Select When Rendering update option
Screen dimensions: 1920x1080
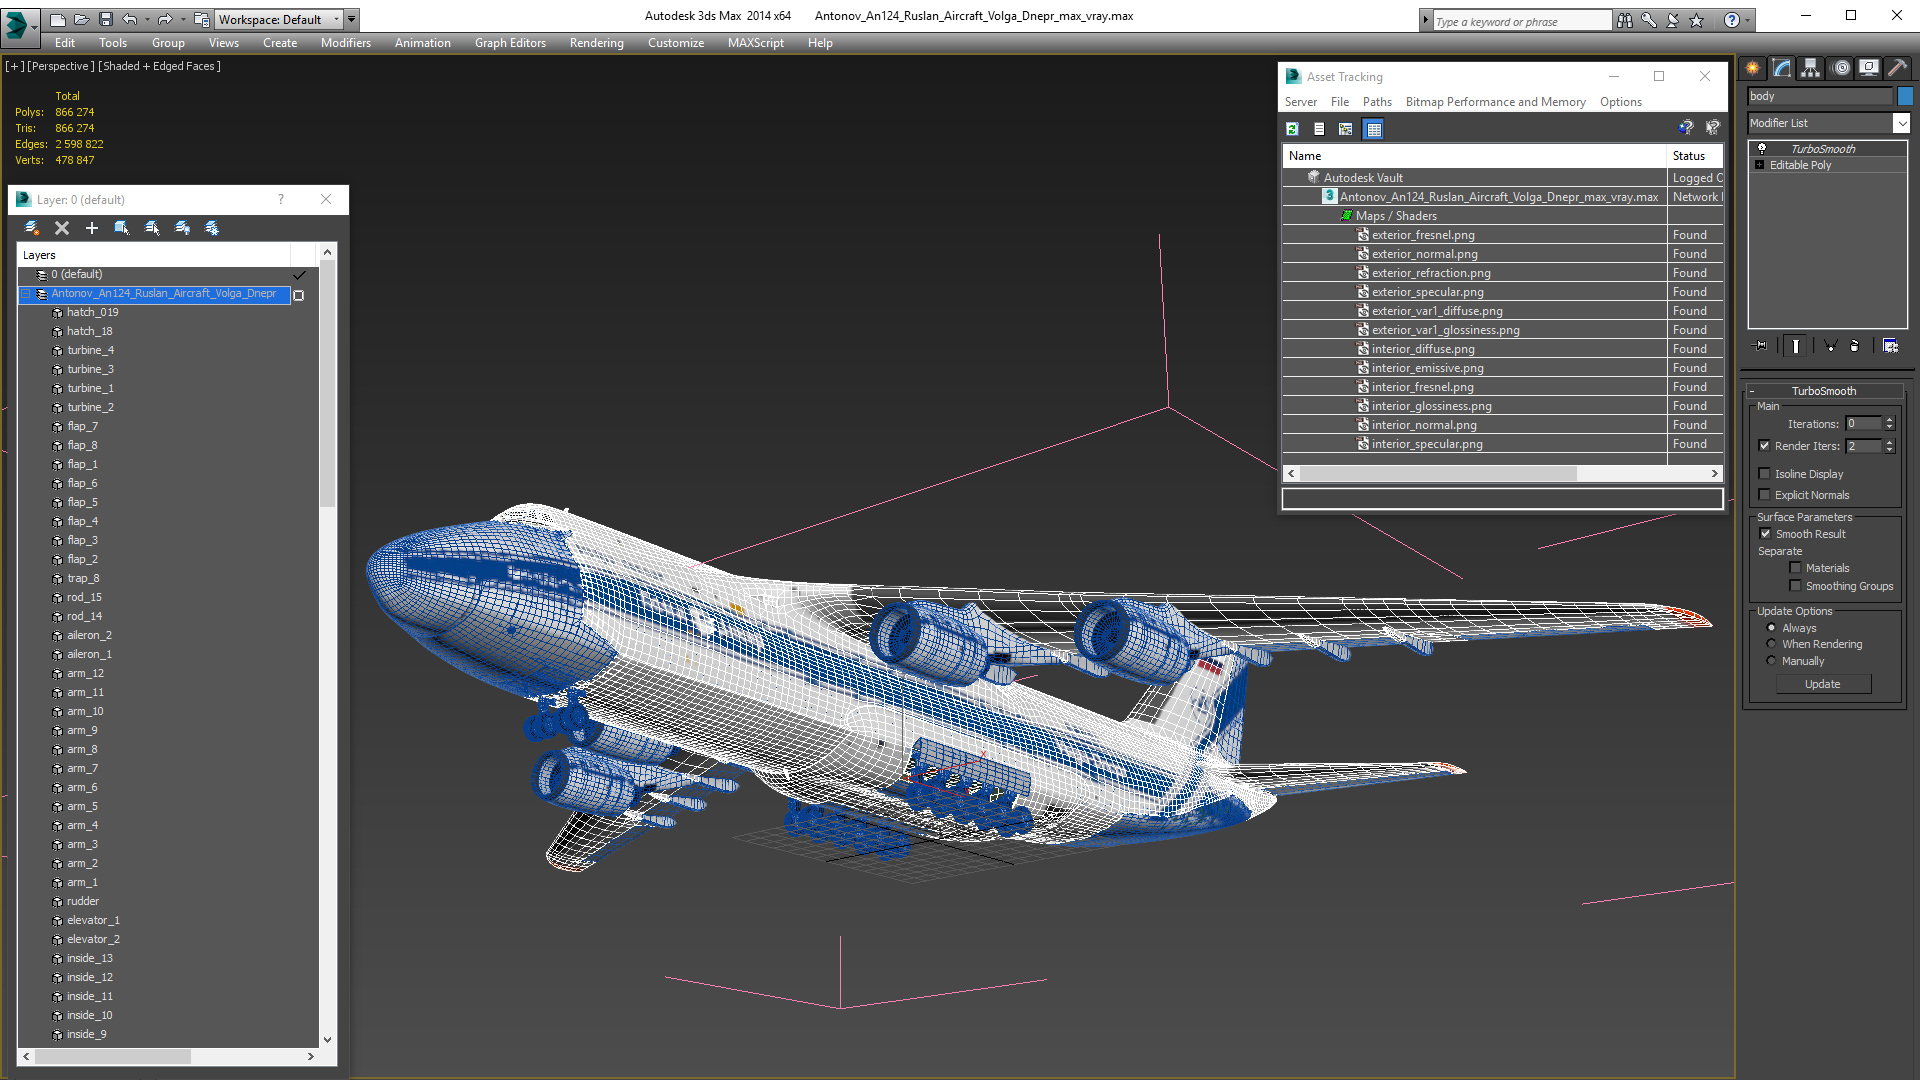point(1771,644)
